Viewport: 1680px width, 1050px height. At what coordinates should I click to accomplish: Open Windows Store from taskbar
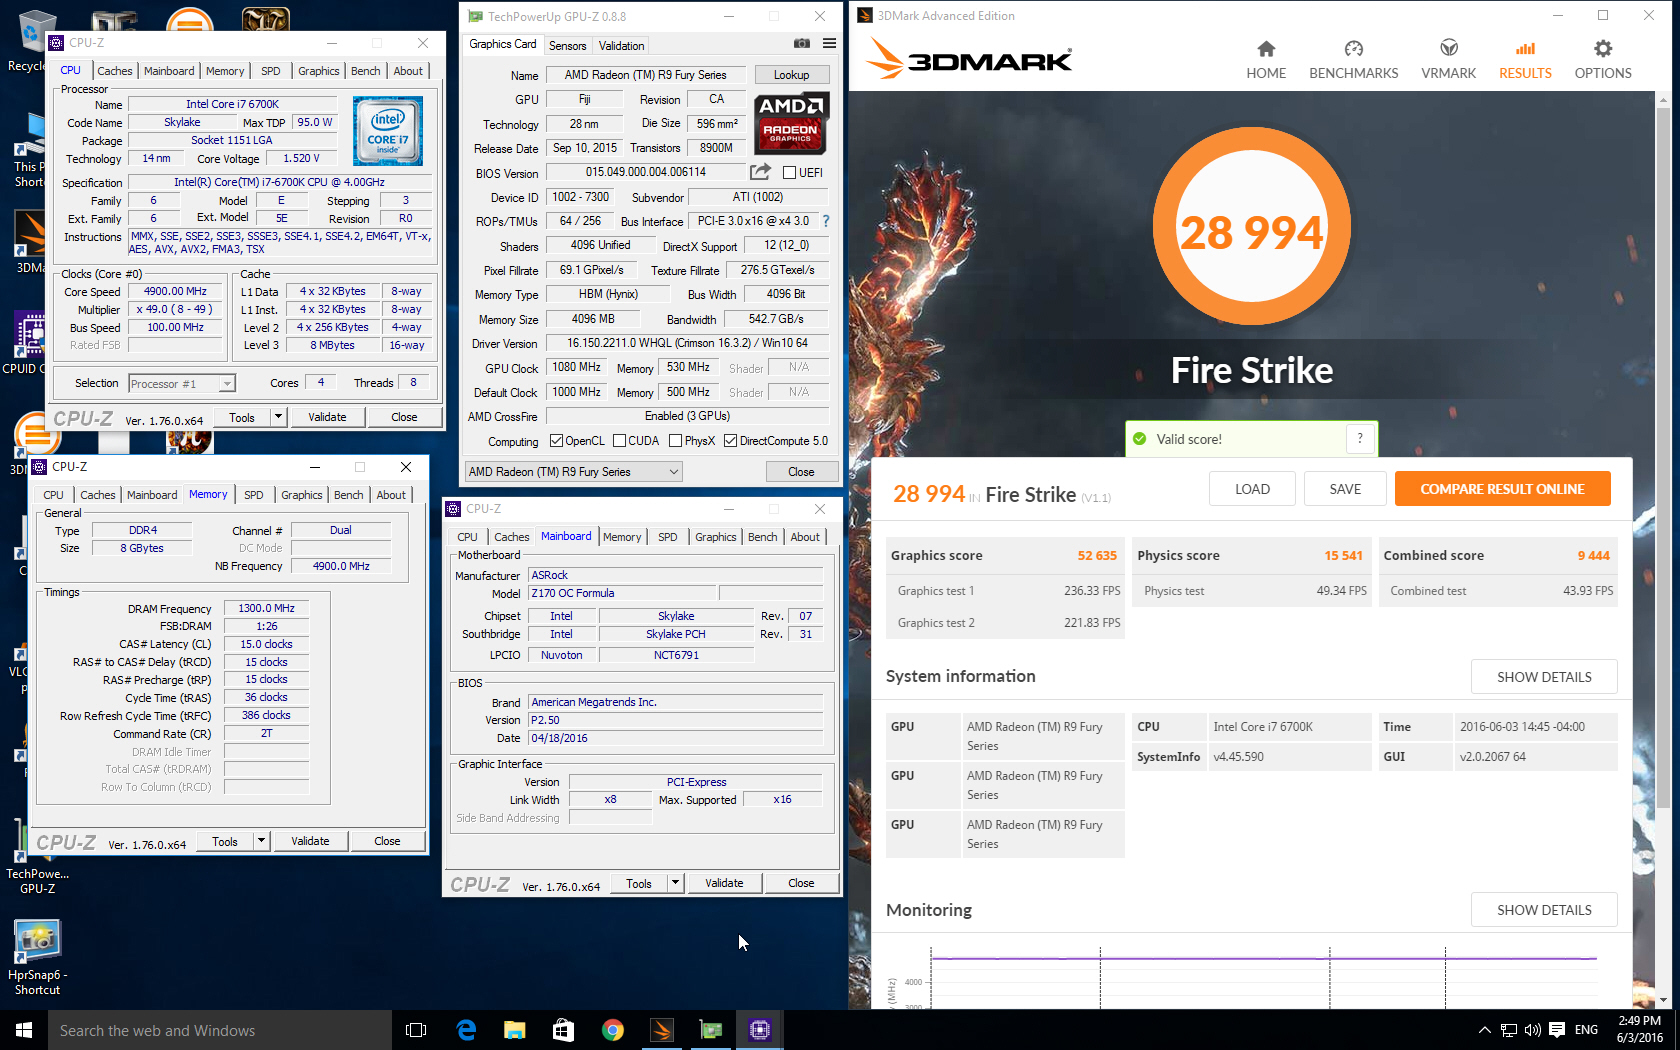(x=563, y=1030)
